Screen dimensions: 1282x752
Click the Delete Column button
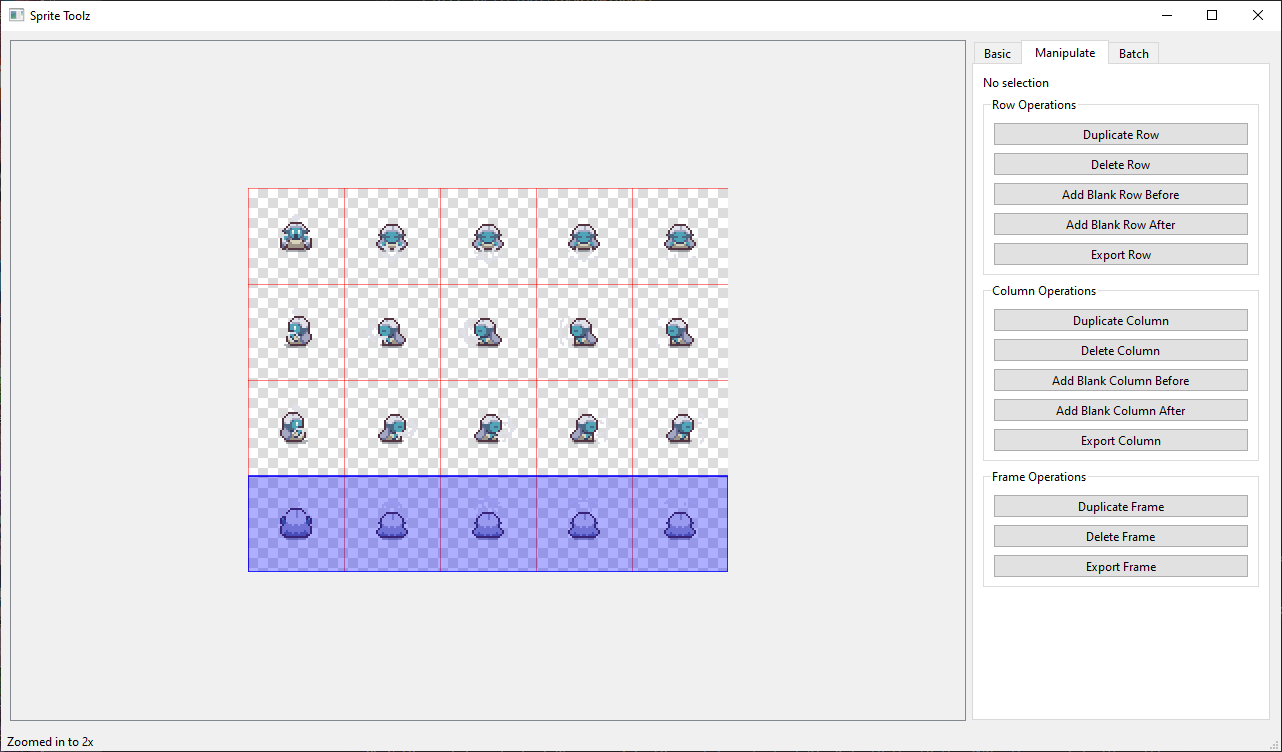(1120, 350)
